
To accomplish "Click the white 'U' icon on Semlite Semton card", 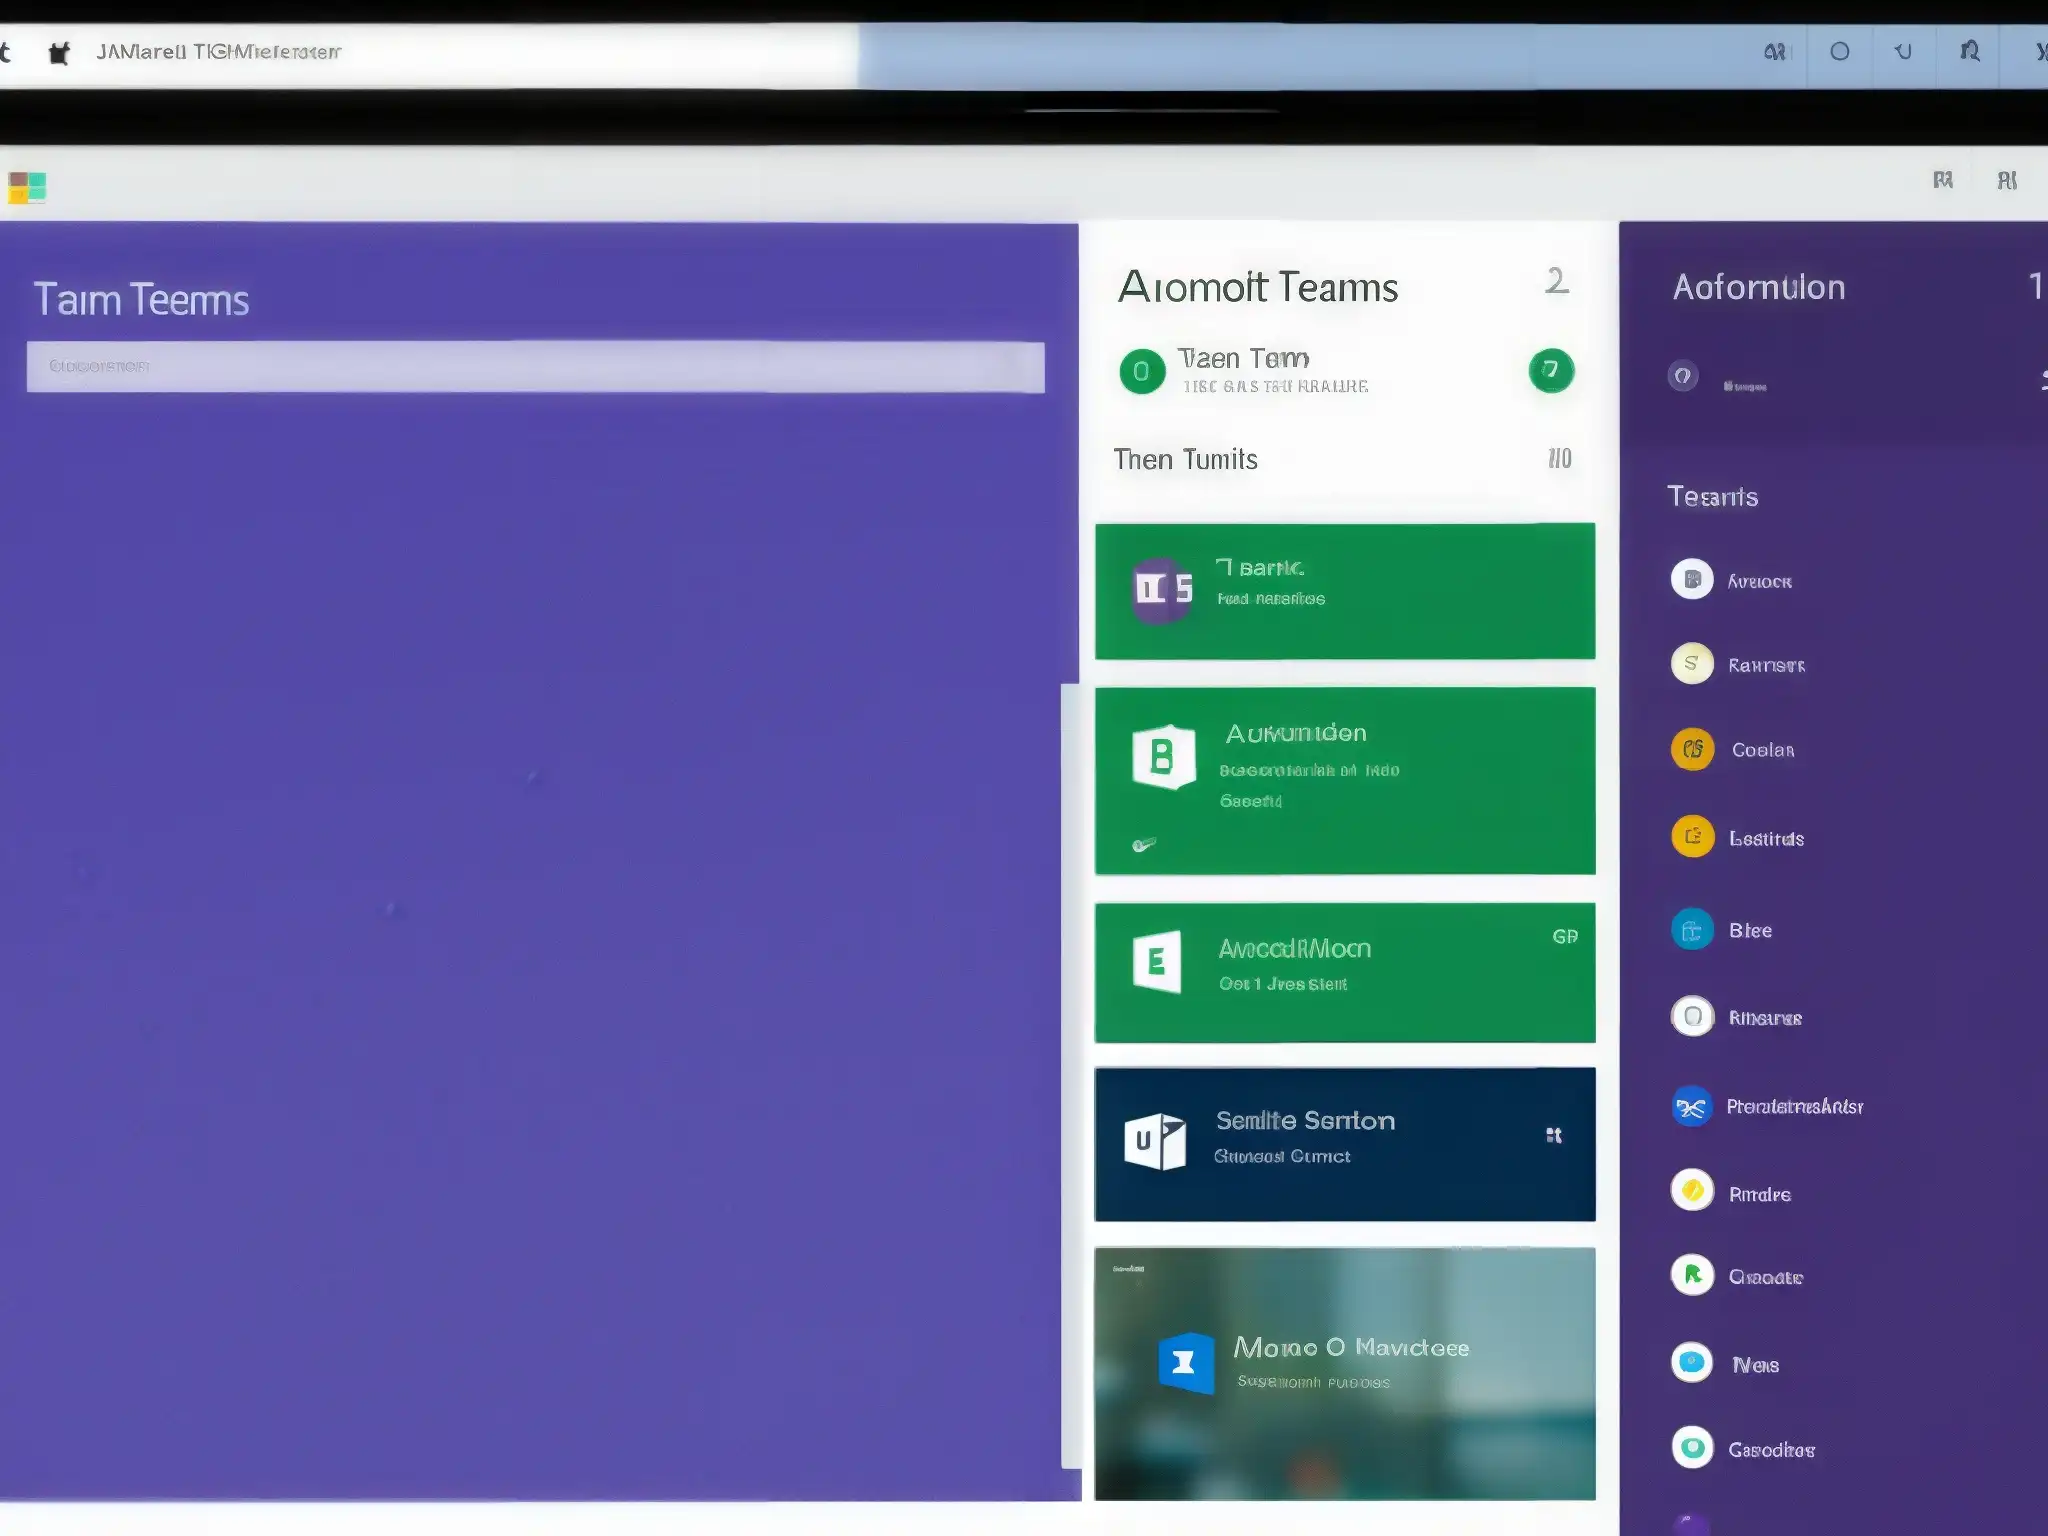I will [x=1155, y=1141].
